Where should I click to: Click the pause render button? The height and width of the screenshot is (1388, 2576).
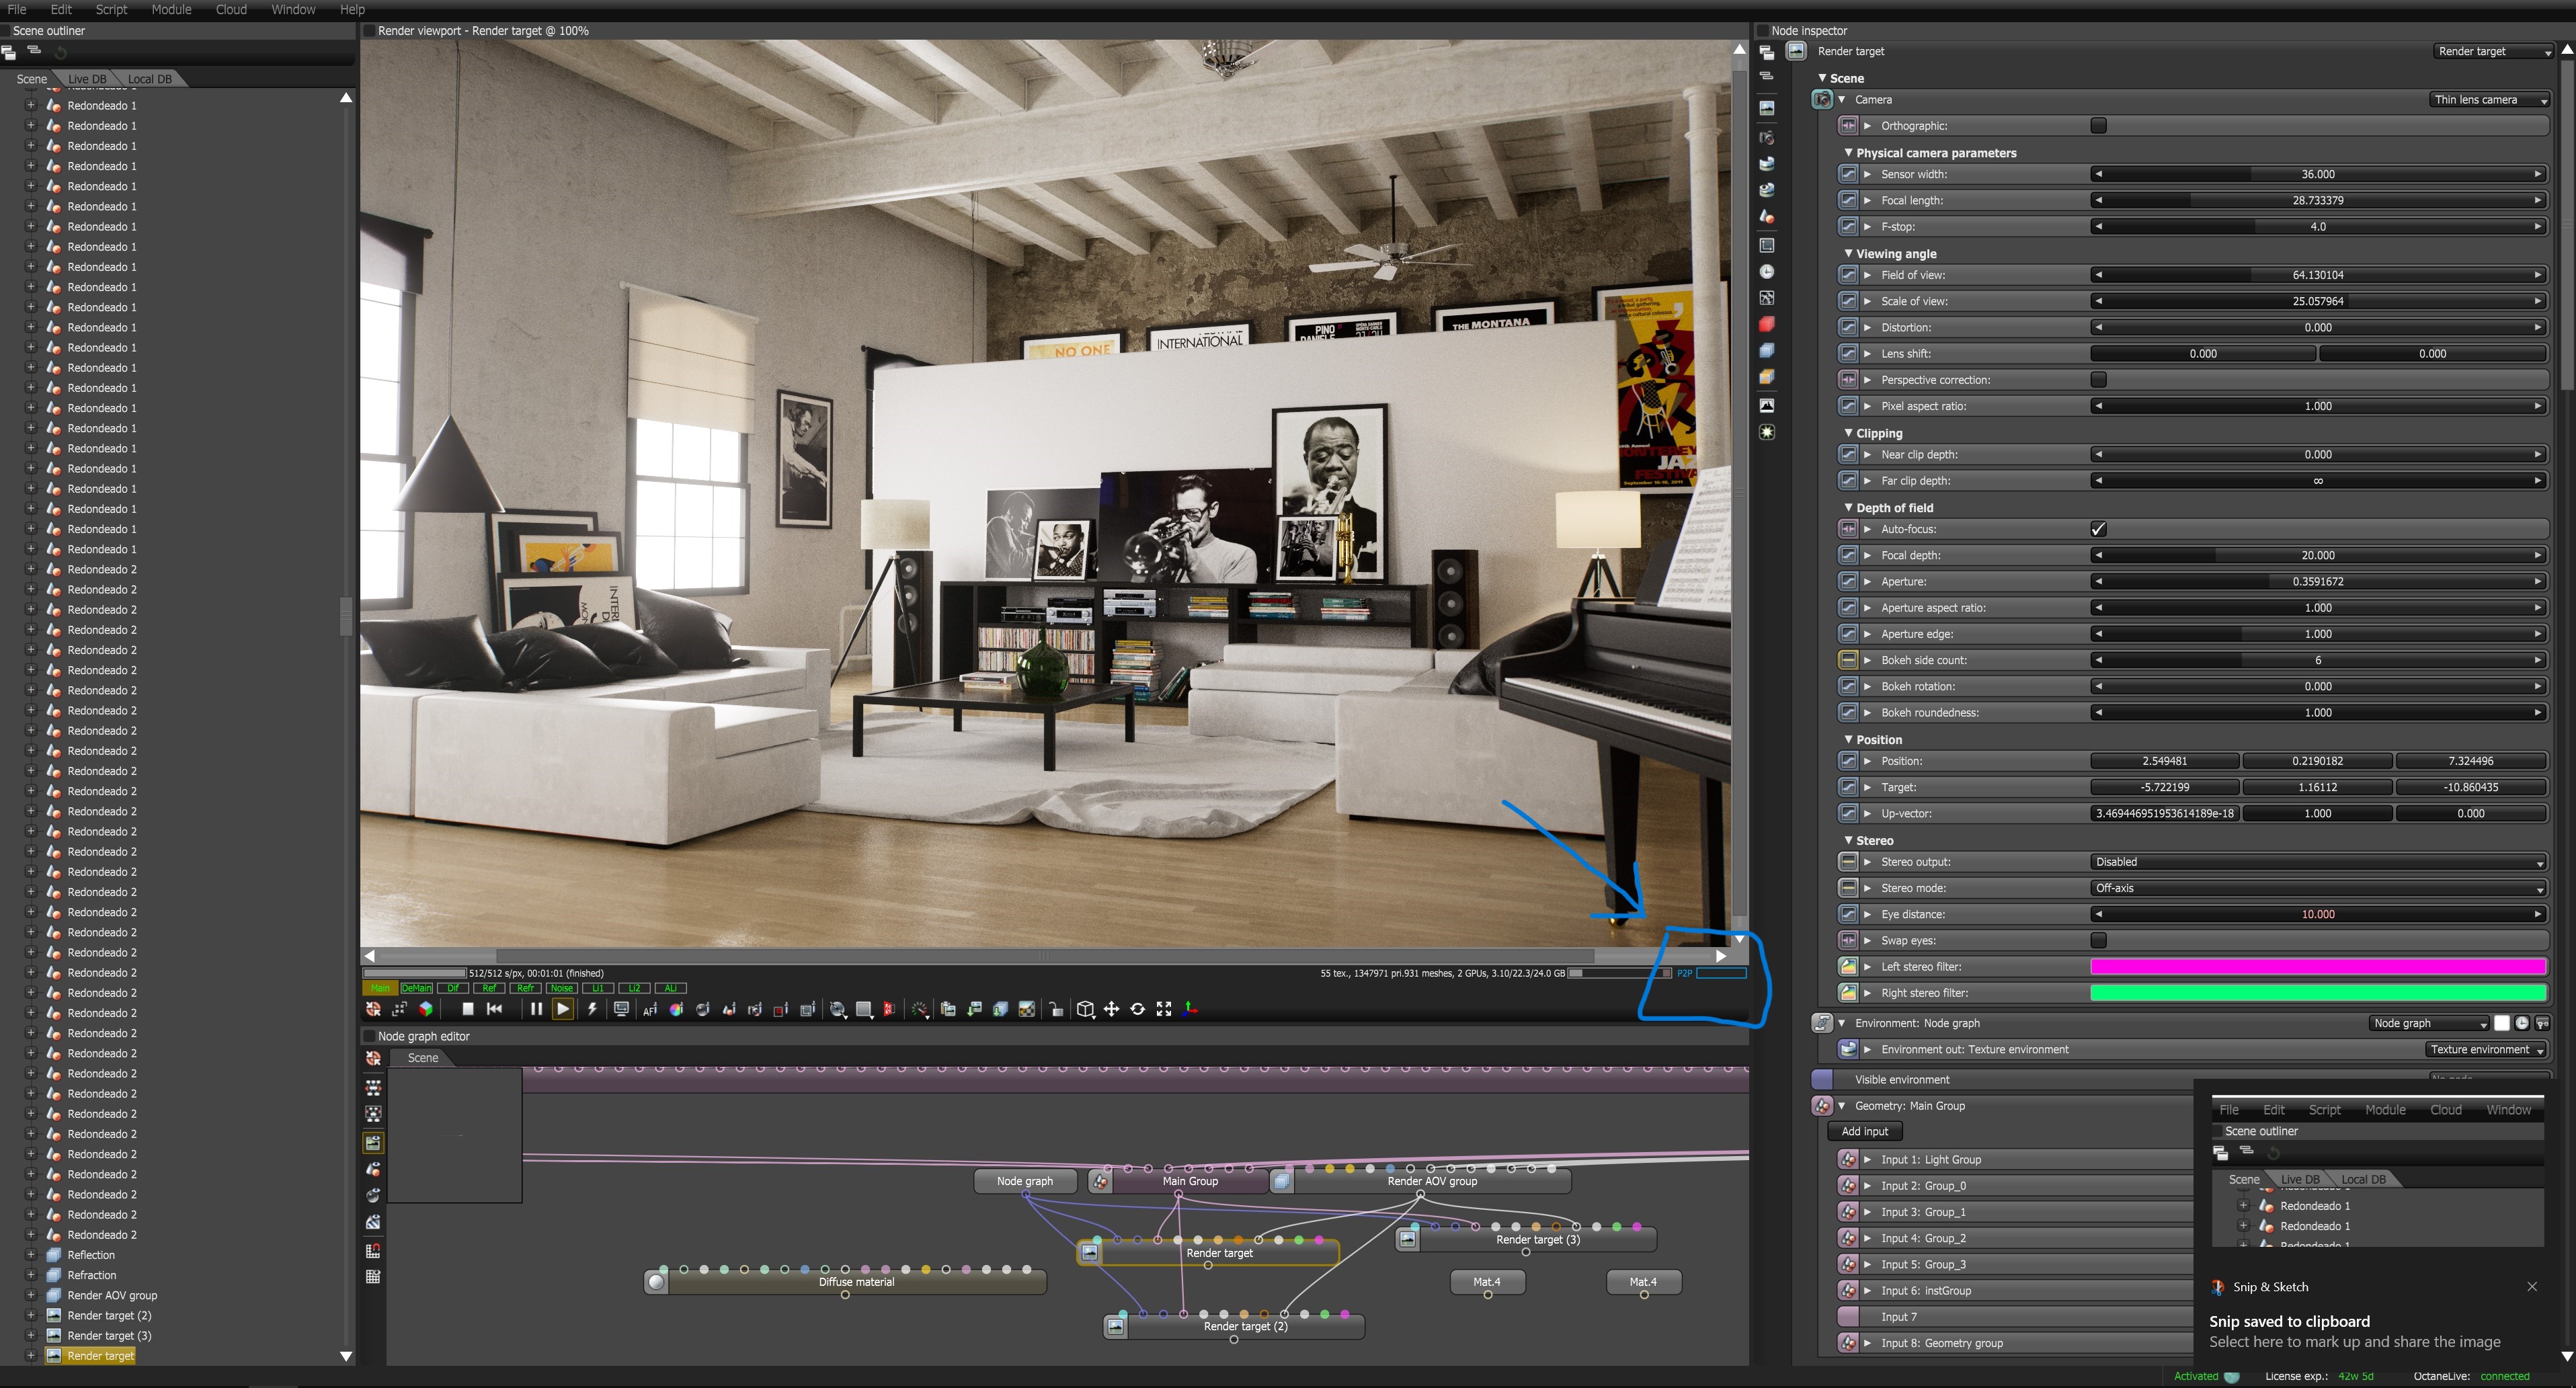pos(536,1009)
